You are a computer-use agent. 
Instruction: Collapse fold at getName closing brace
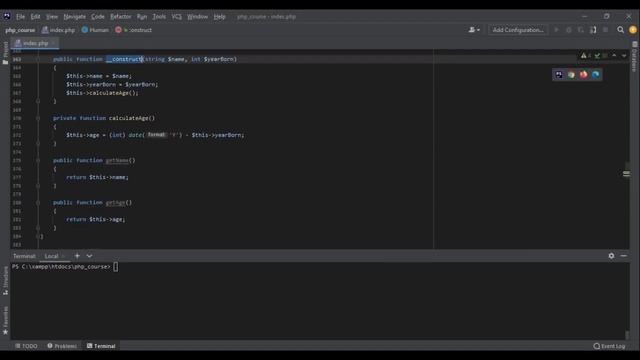tap(38, 186)
